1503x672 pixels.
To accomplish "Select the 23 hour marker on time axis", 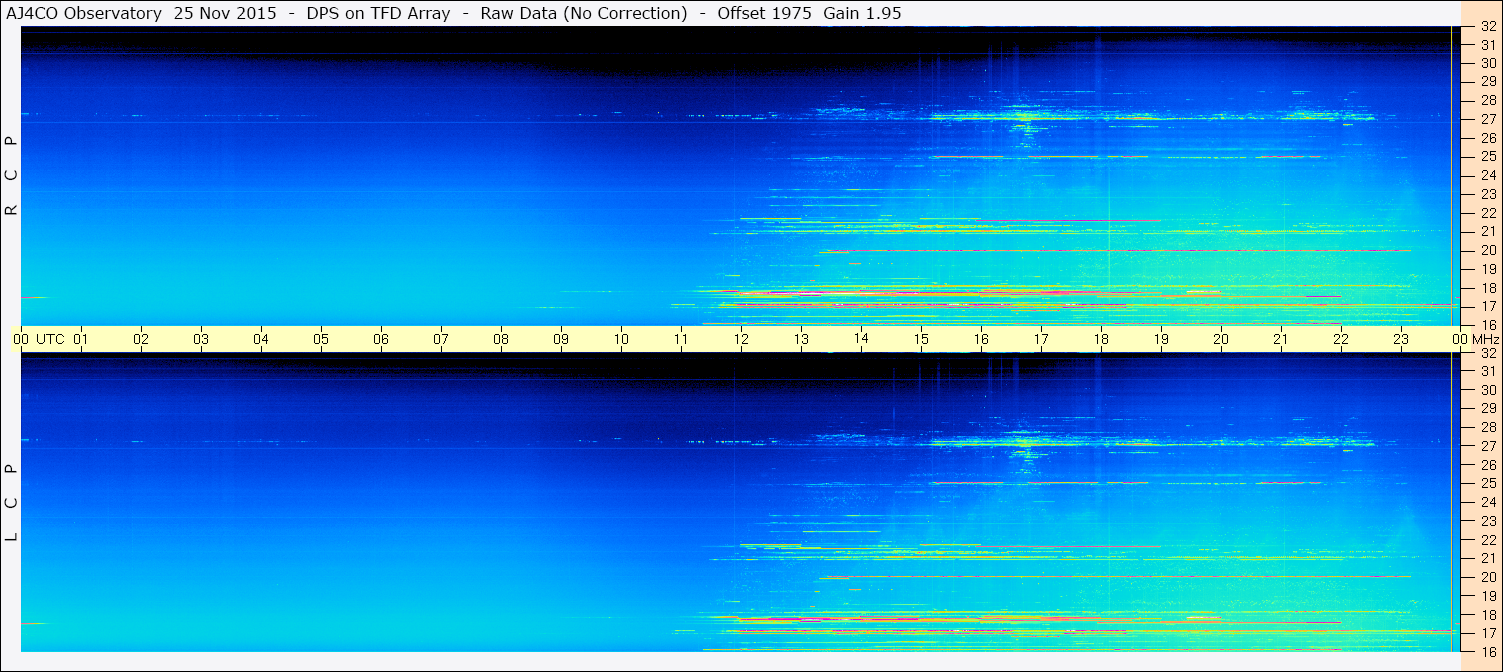I will click(1401, 339).
